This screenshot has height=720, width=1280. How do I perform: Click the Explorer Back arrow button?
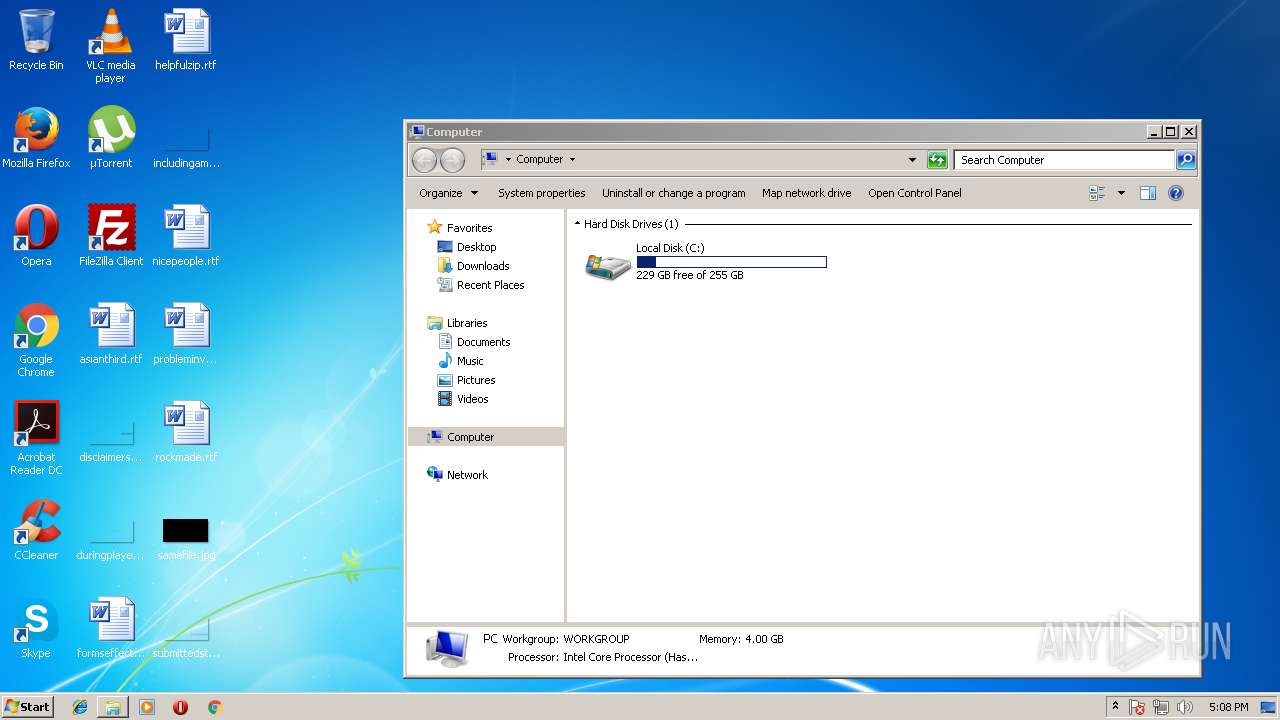(424, 160)
